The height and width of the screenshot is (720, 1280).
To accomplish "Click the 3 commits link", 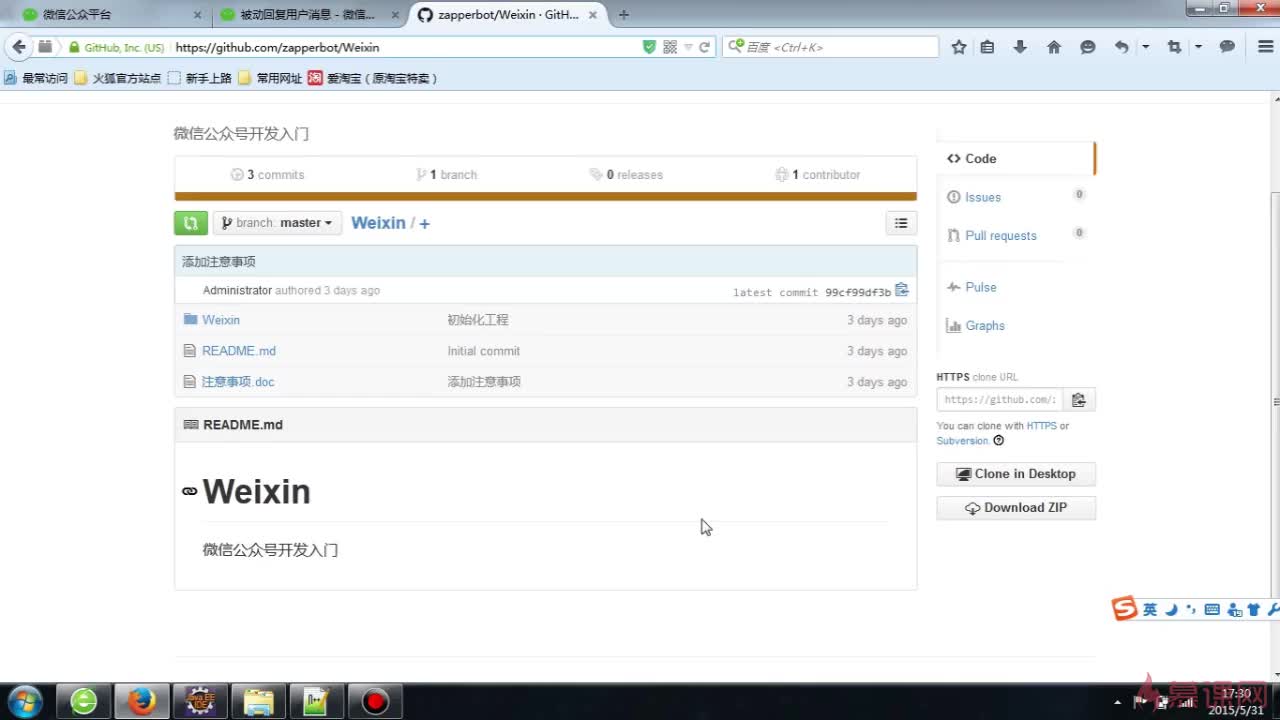I will [x=267, y=174].
